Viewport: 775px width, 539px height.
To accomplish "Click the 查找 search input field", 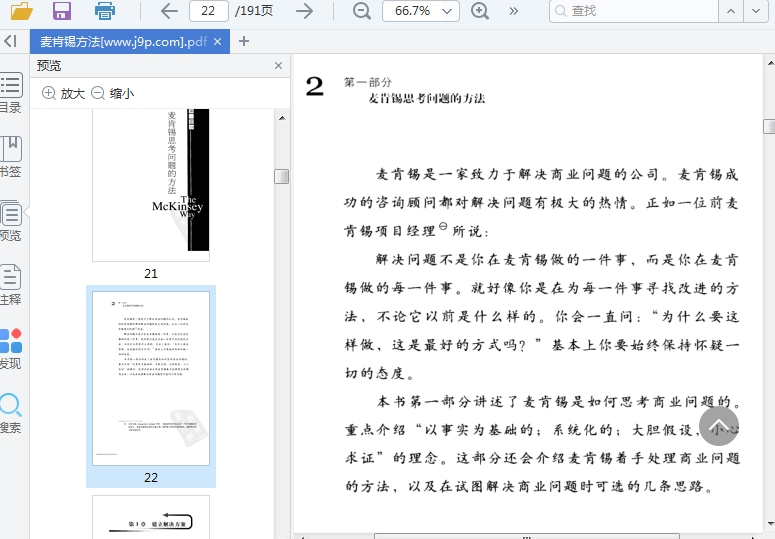I will pos(633,11).
